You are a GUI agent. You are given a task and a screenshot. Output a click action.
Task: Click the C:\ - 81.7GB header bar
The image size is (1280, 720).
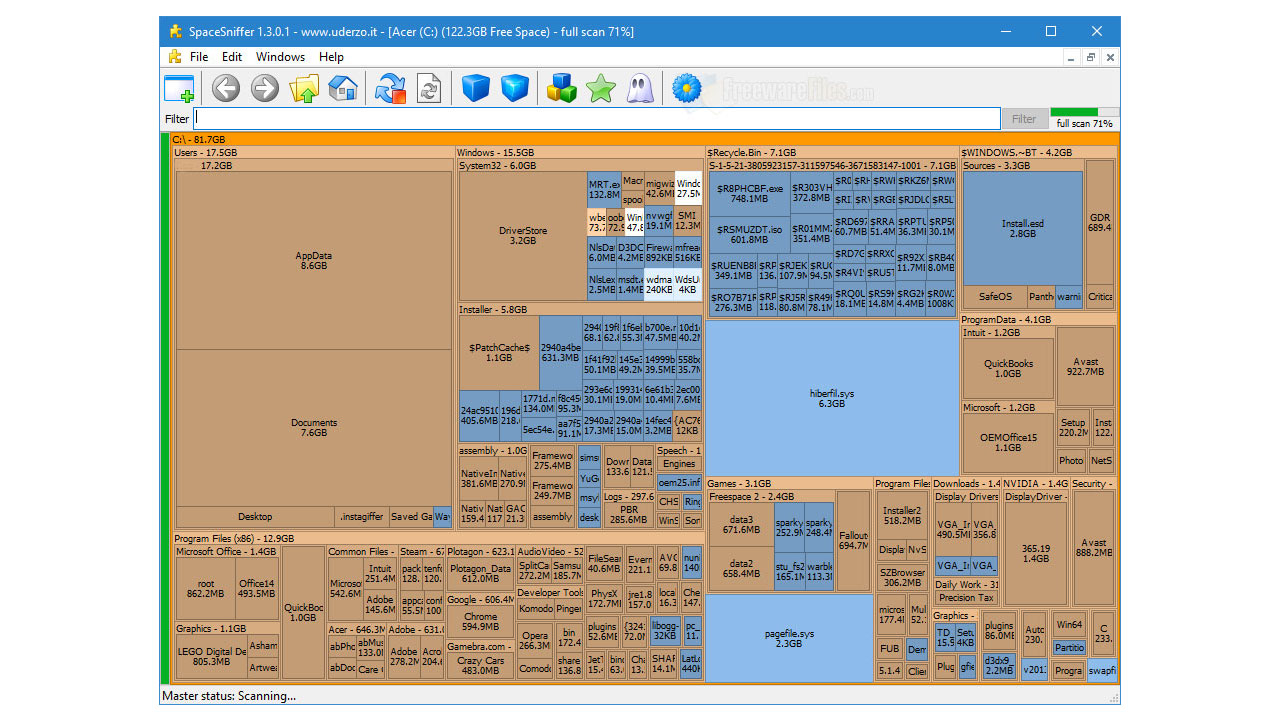coord(644,140)
